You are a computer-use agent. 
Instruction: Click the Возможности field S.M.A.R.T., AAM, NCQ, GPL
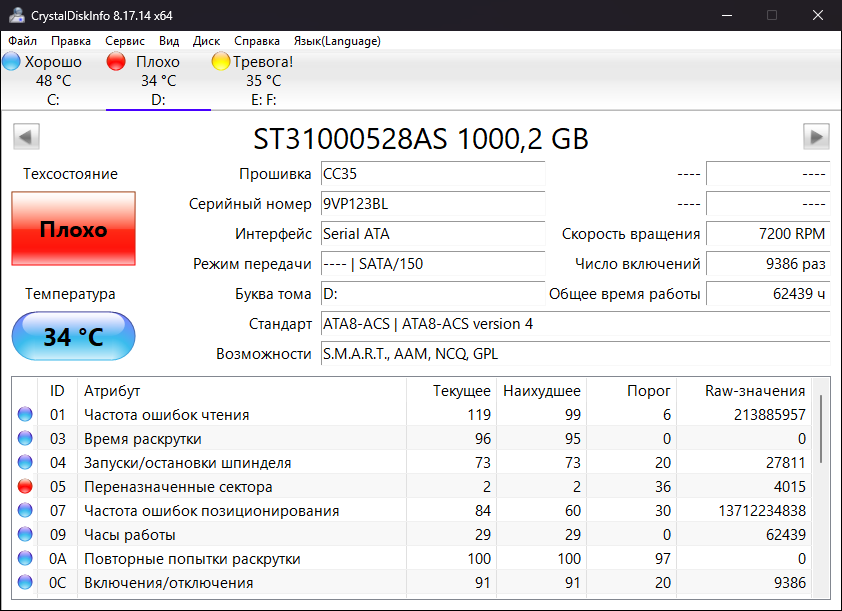click(x=576, y=354)
